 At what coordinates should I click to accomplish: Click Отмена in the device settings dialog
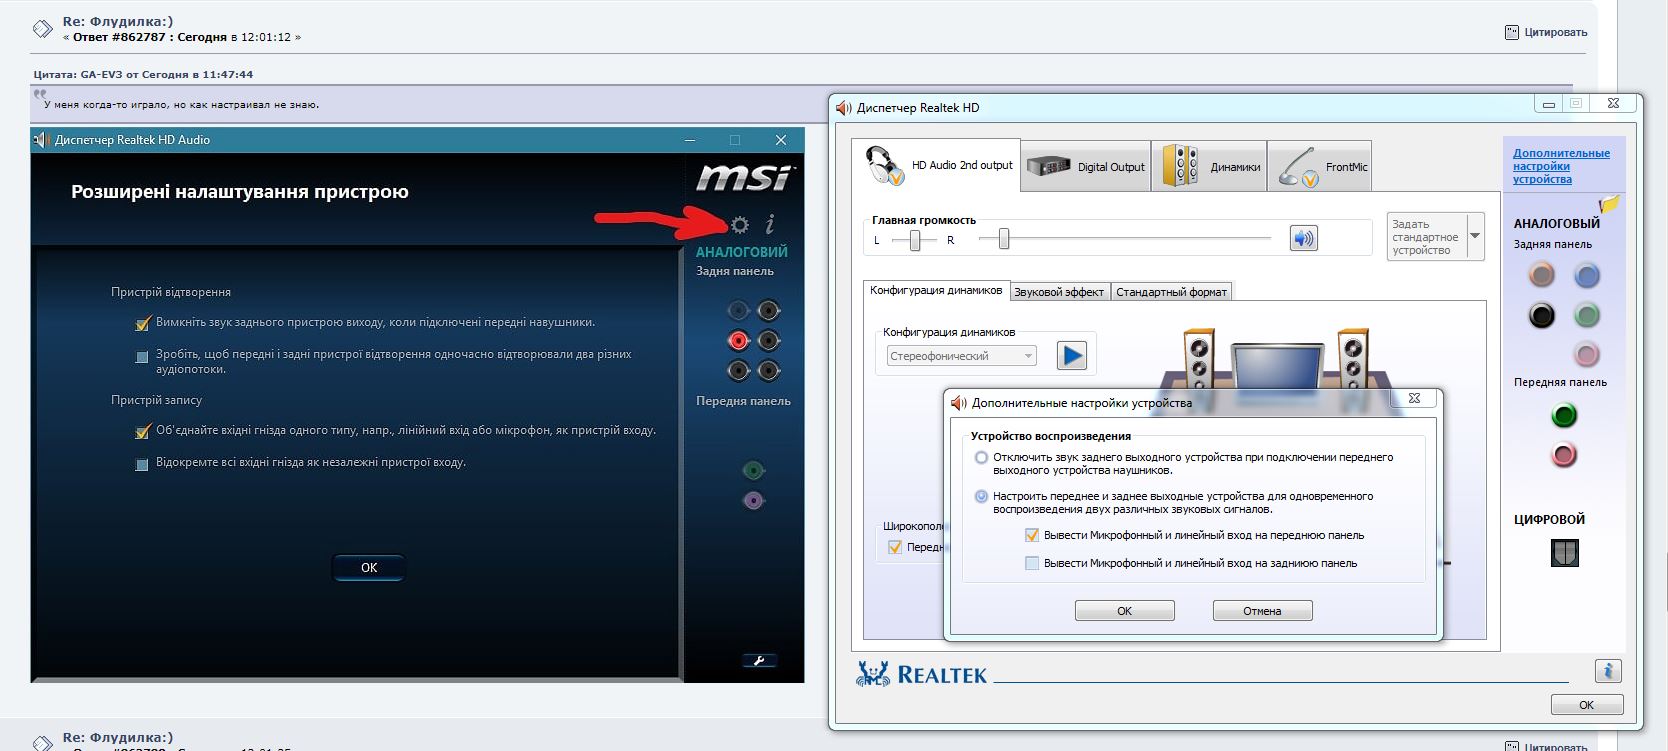1262,610
